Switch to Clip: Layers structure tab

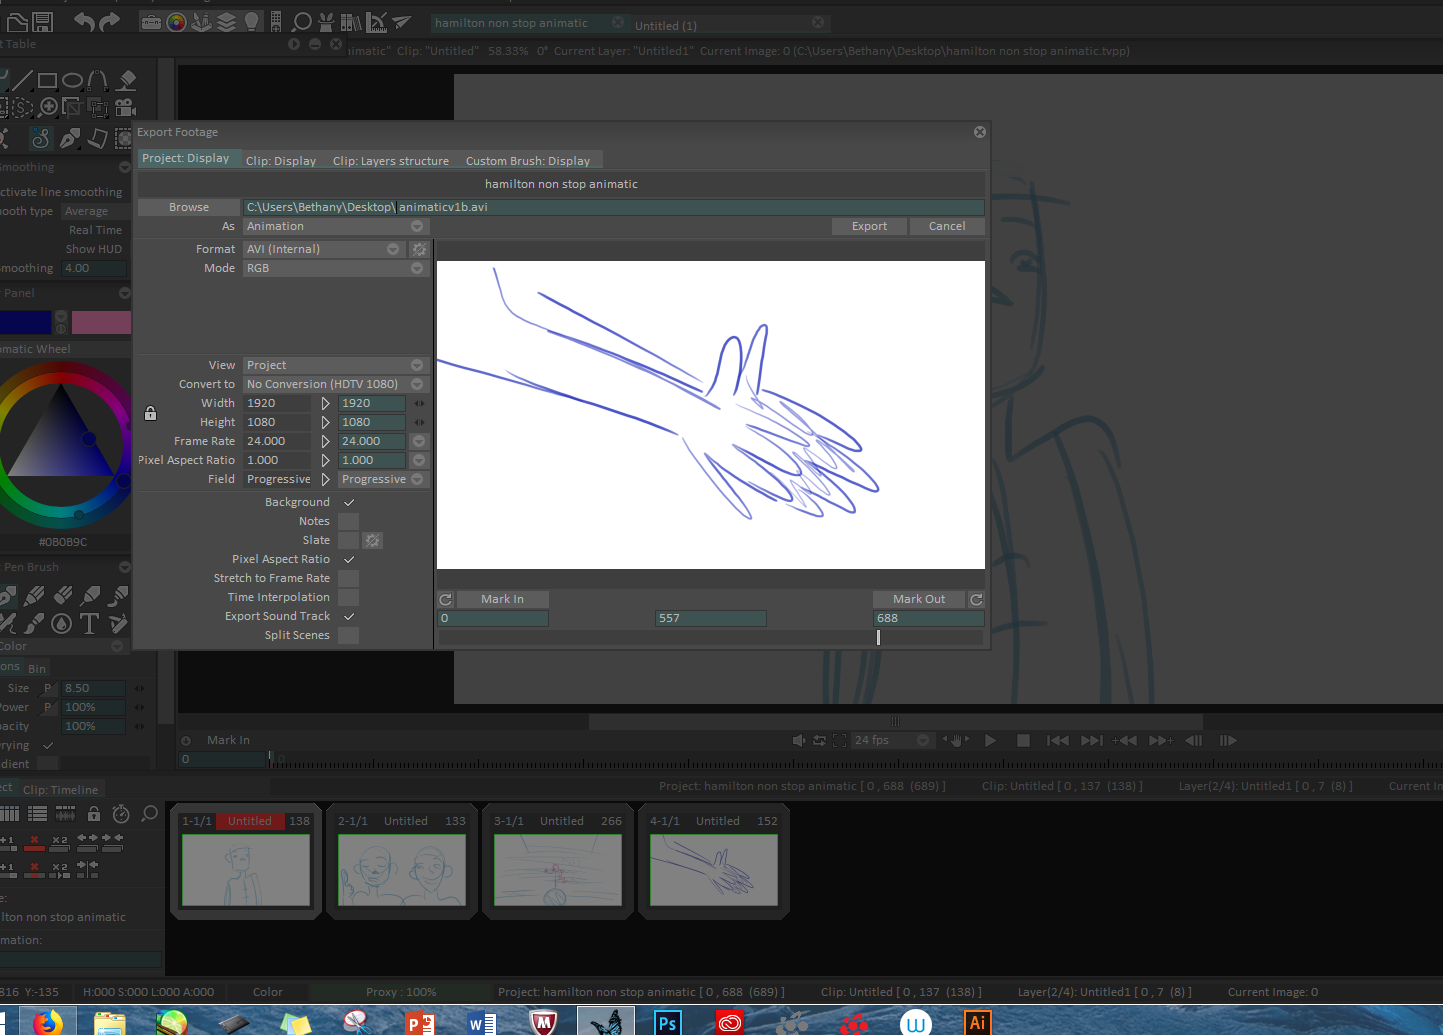click(391, 161)
